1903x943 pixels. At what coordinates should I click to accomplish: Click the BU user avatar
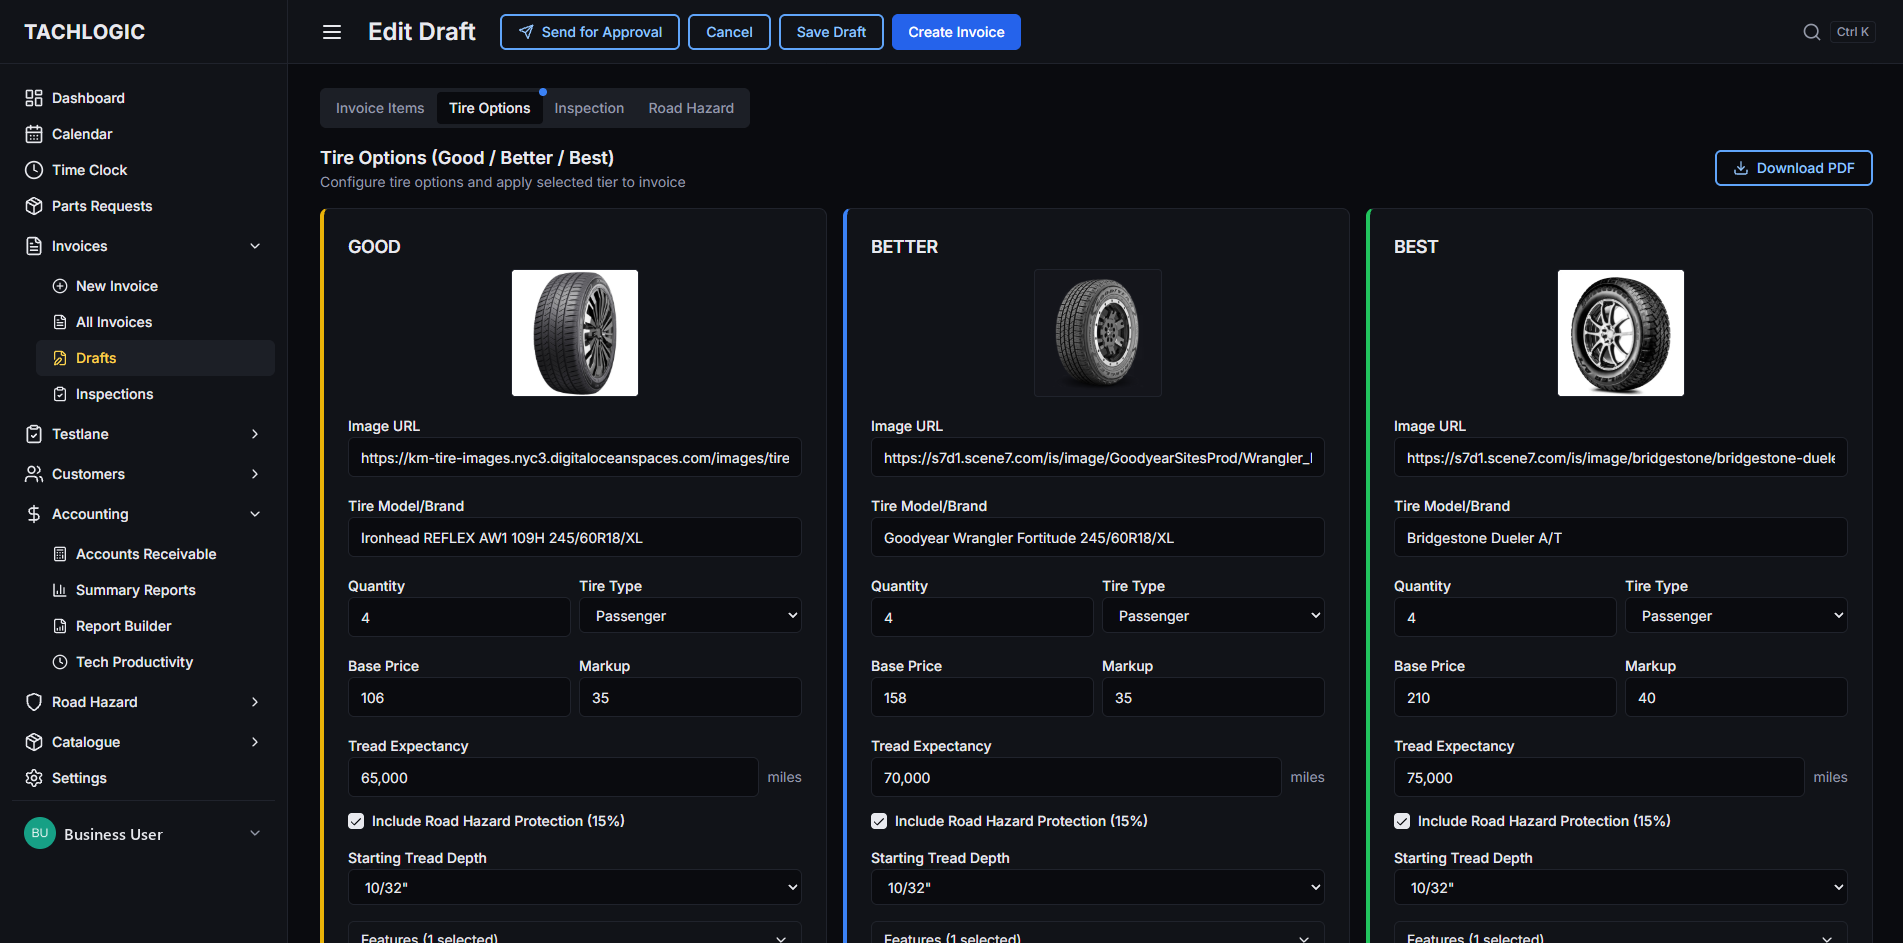(x=40, y=833)
